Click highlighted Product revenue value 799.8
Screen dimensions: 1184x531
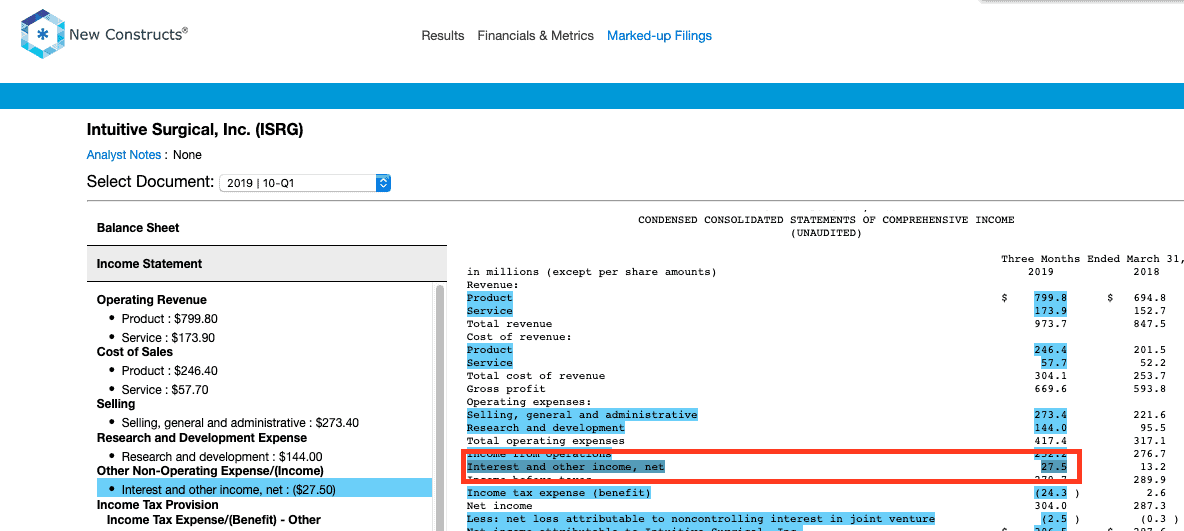(1050, 298)
